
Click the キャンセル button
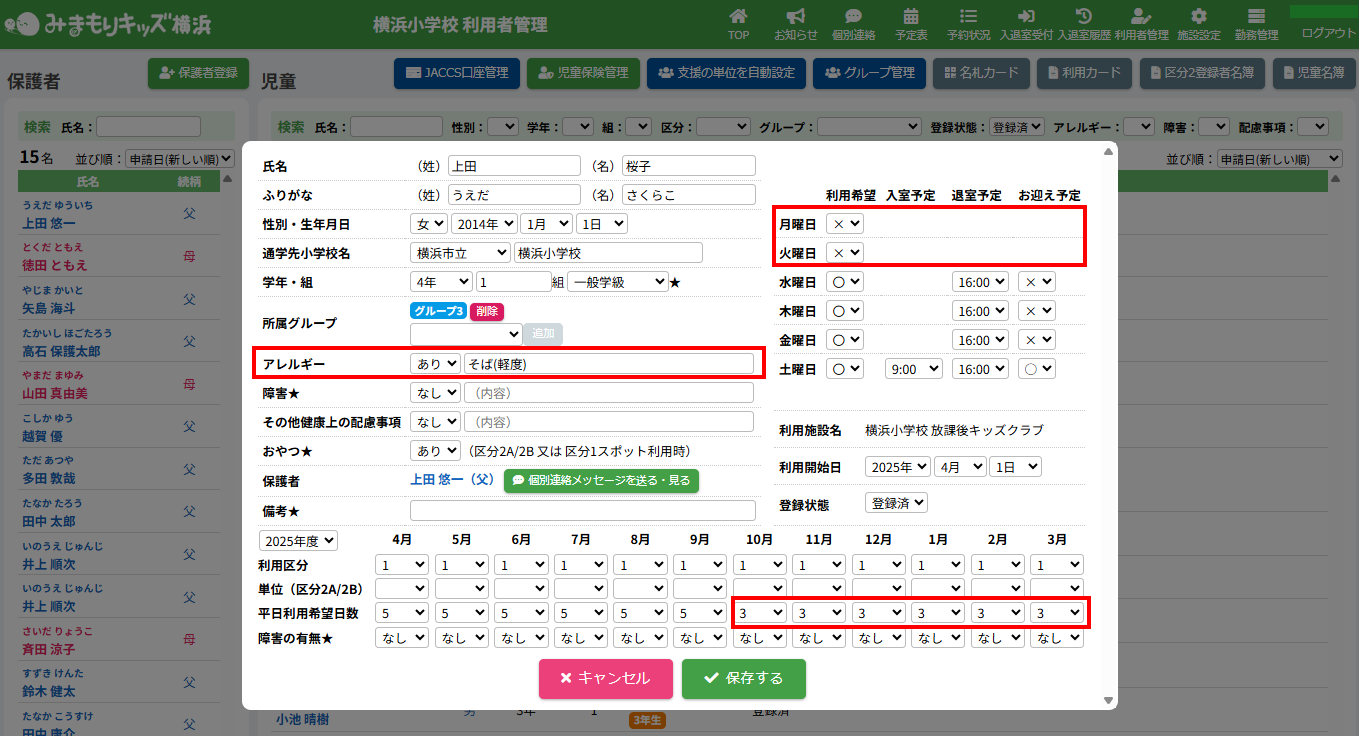click(605, 679)
